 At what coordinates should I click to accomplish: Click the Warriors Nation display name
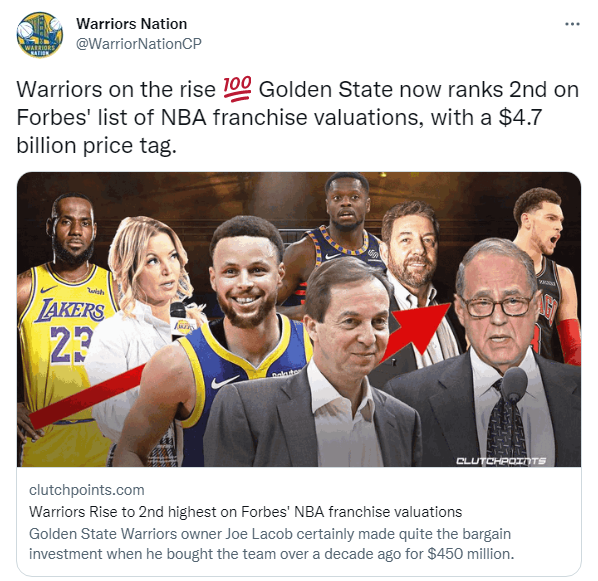click(132, 24)
